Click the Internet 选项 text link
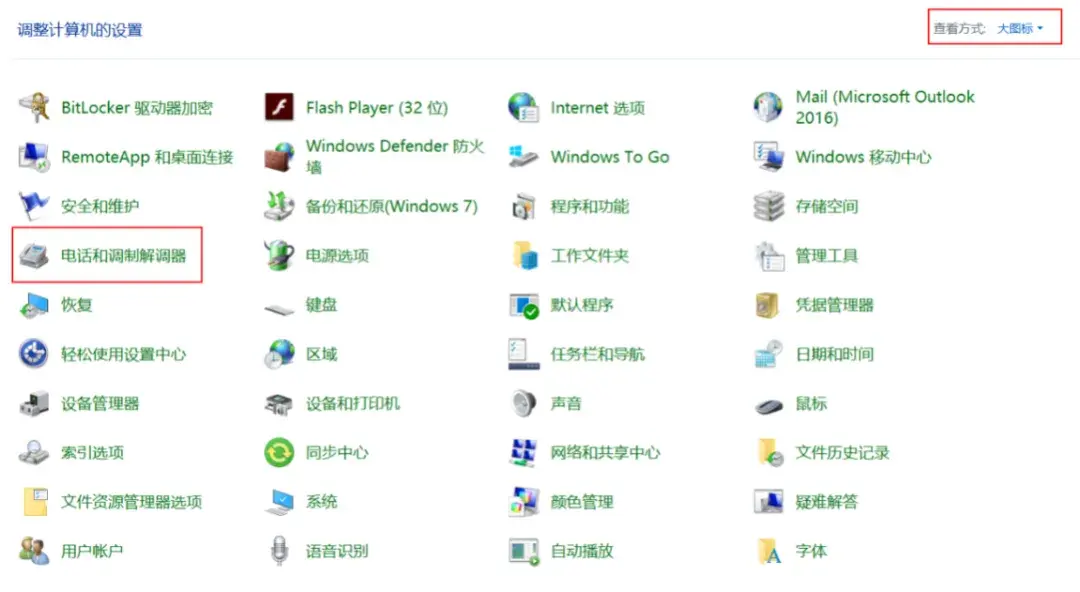 pyautogui.click(x=598, y=108)
